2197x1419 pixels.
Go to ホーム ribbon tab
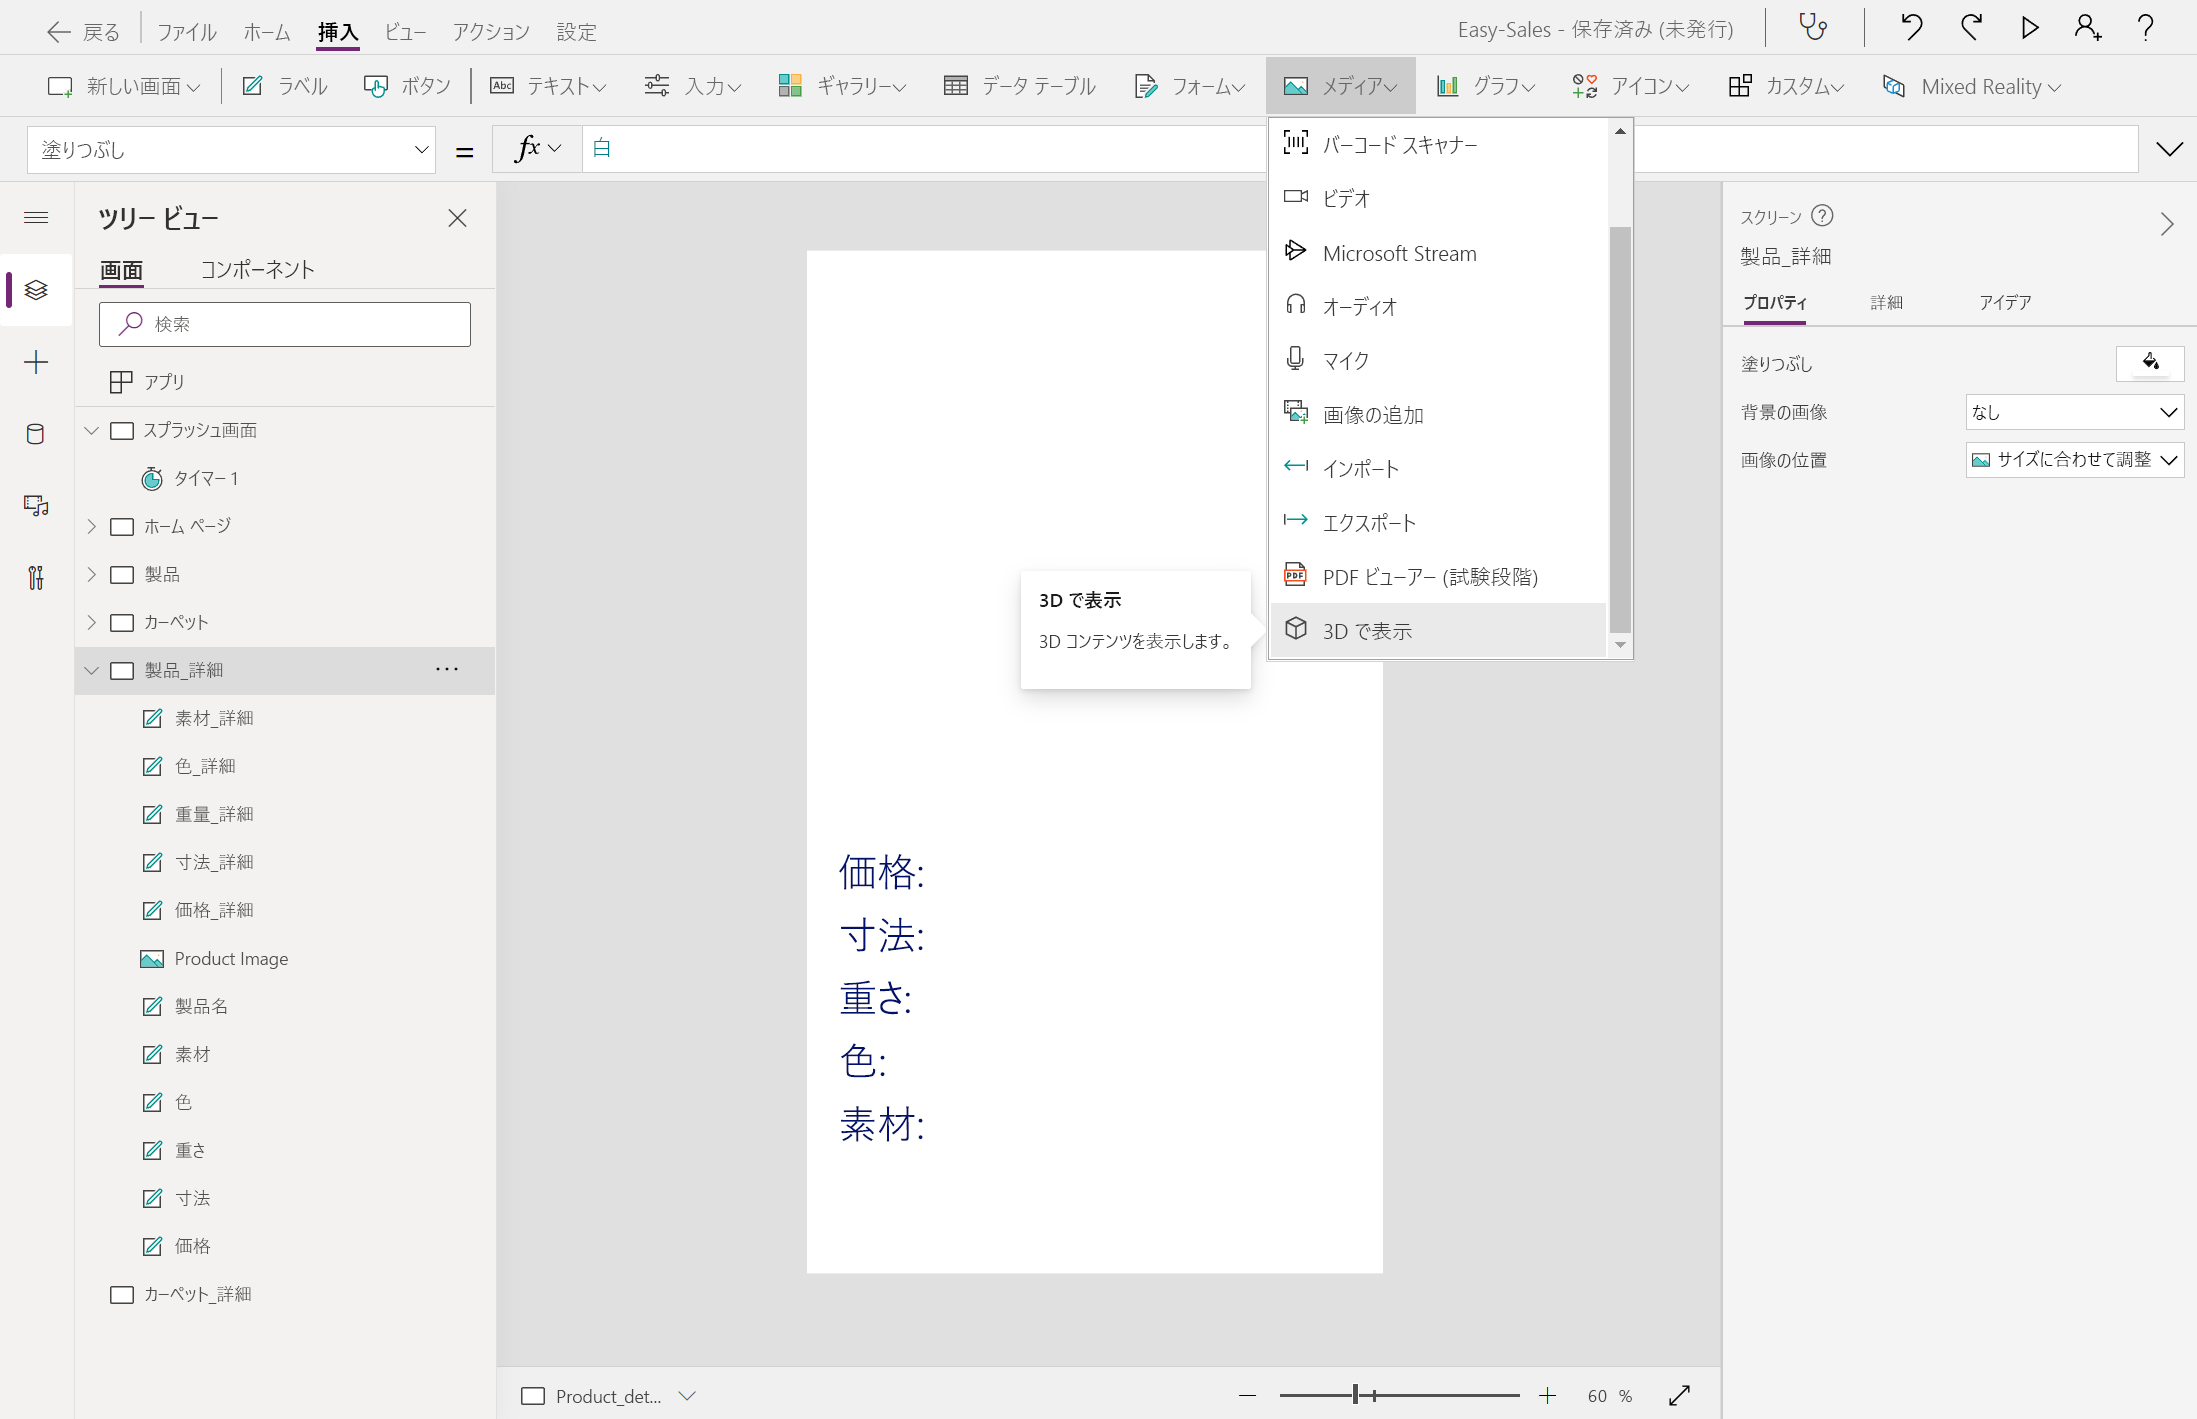267,31
